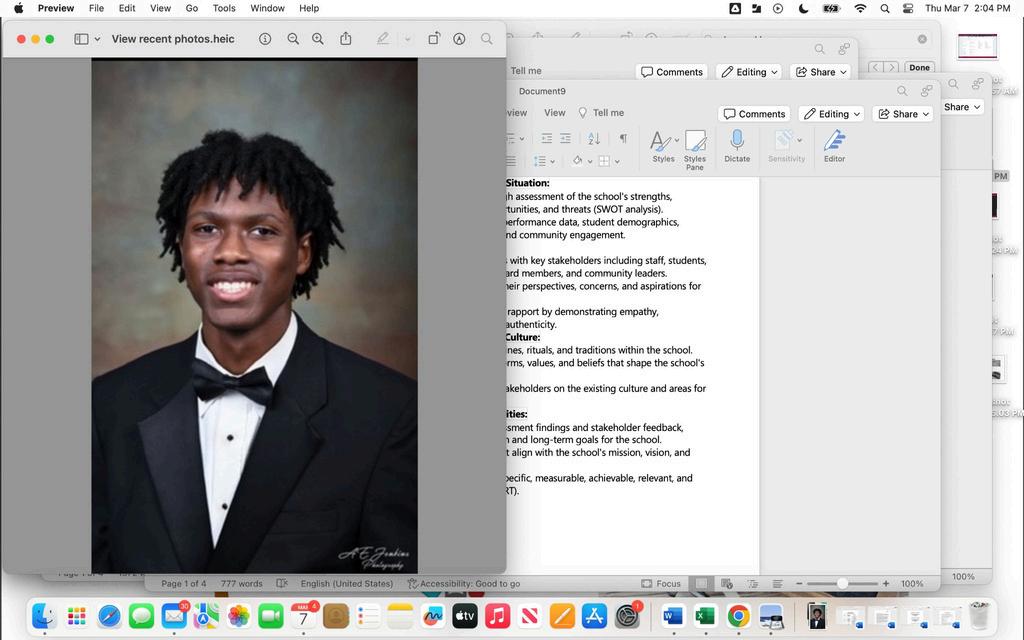
Task: Show the Preview inspector info icon
Action: [x=264, y=39]
